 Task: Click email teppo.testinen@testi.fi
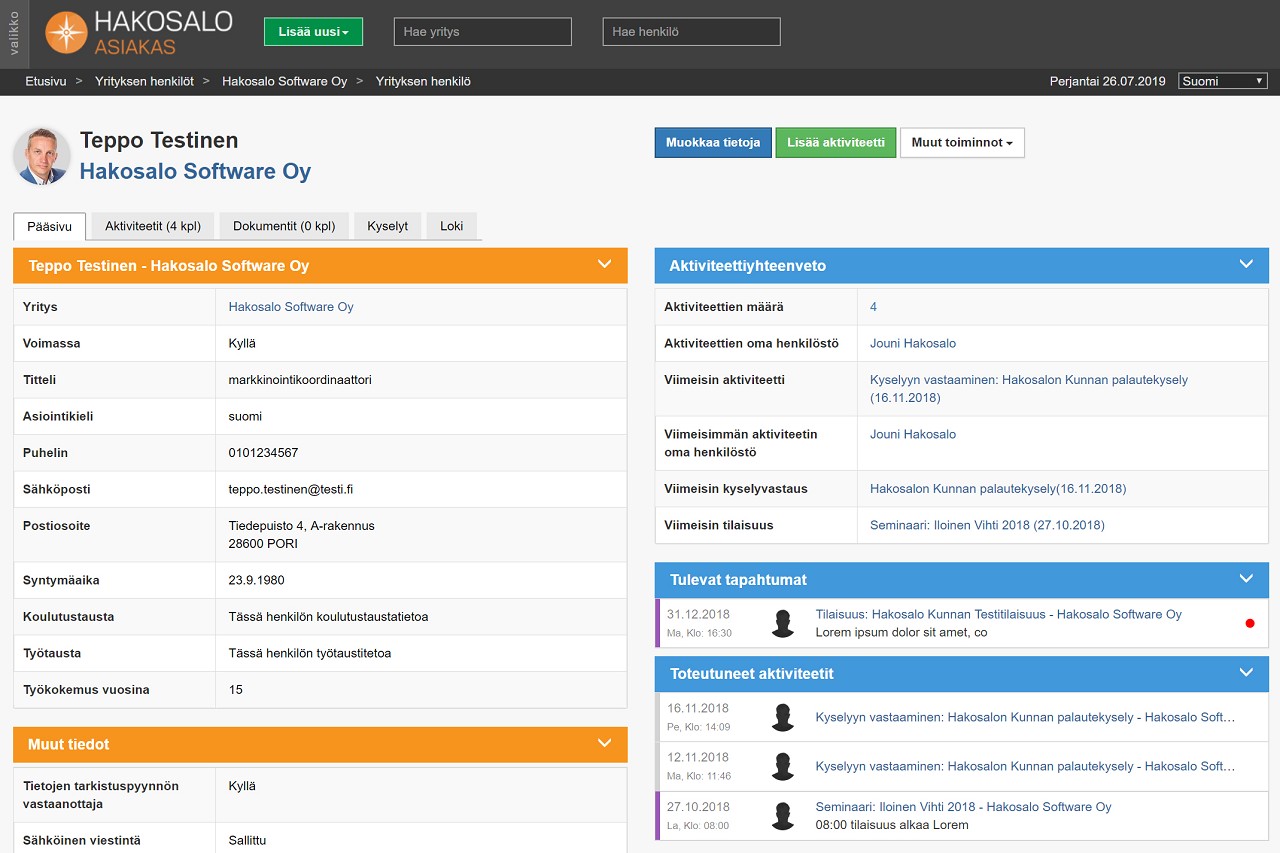(x=291, y=489)
